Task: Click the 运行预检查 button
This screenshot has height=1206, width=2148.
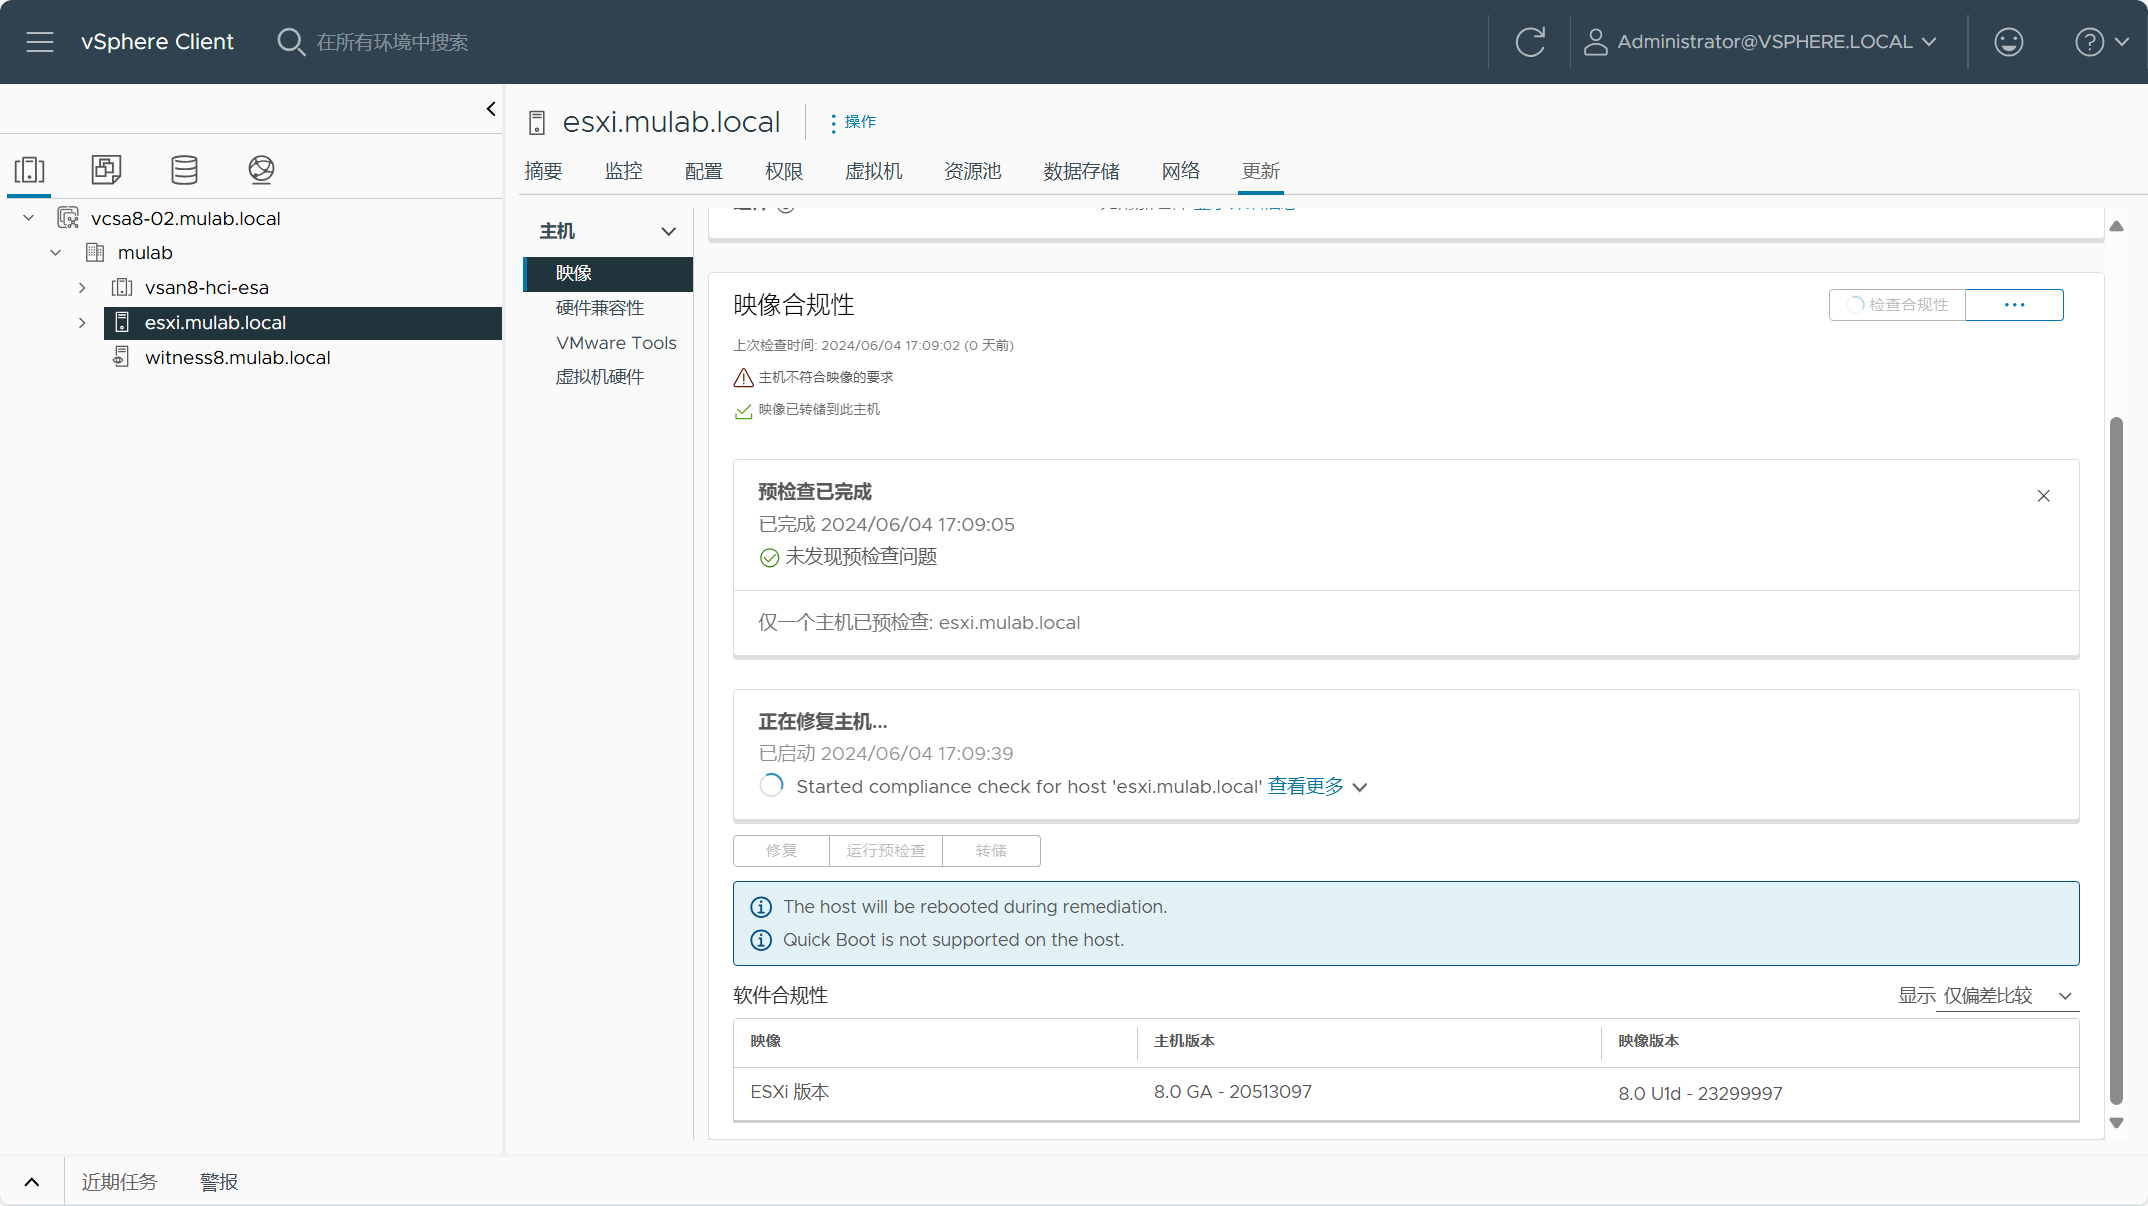Action: [885, 851]
